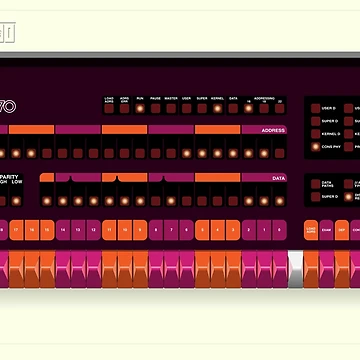The width and height of the screenshot is (360, 360).
Task: Flip the toggle lever under label 16
Action: click(x=32, y=269)
